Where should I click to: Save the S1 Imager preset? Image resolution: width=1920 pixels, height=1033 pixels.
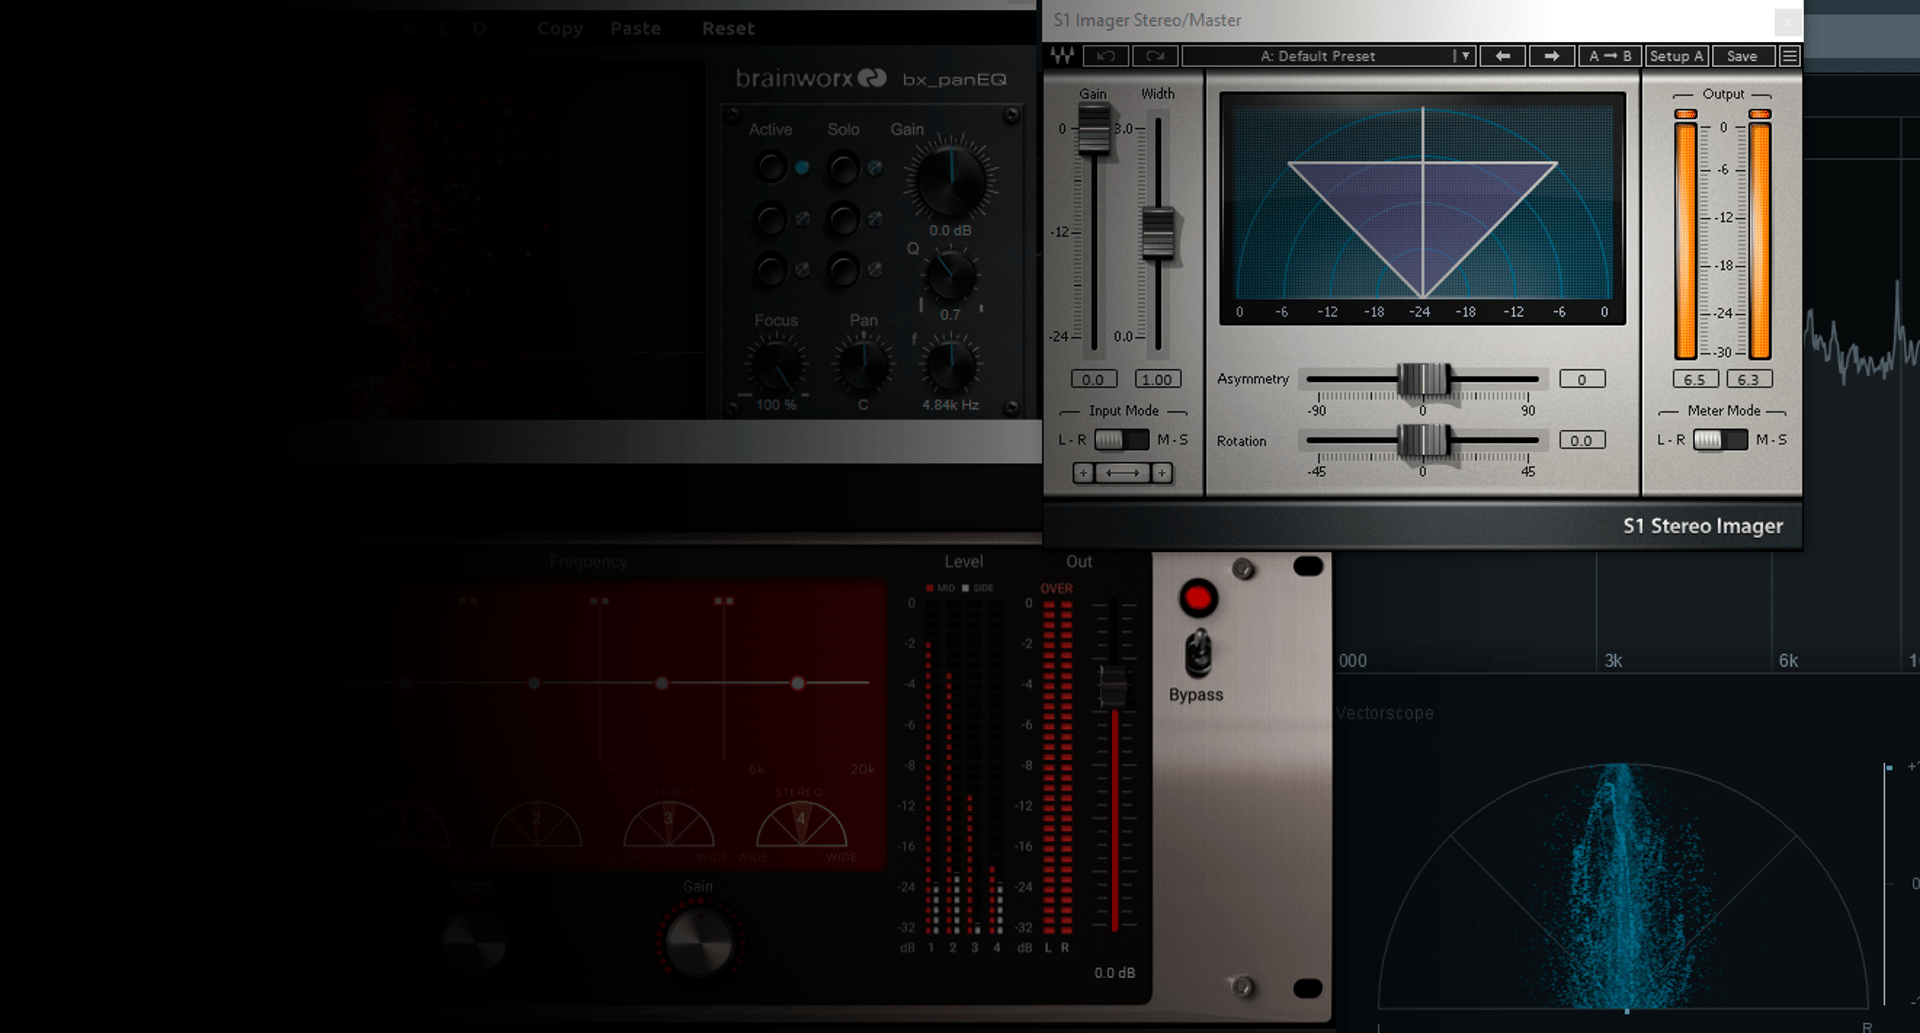1742,56
